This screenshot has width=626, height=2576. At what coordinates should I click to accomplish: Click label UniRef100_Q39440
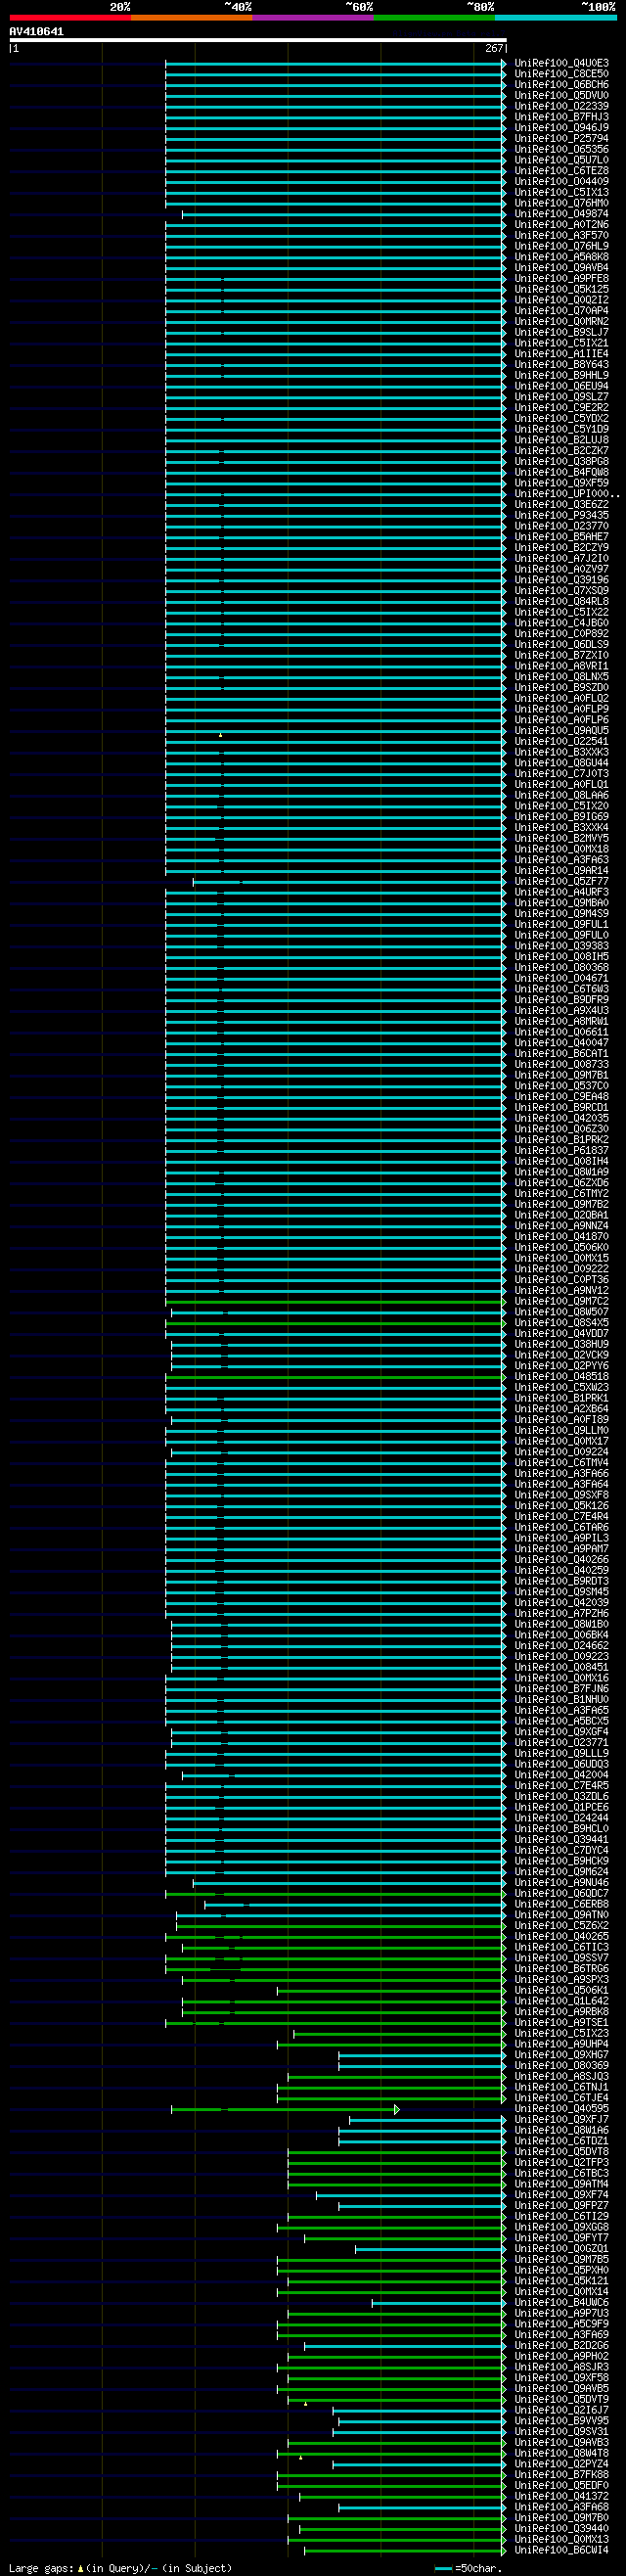click(561, 2528)
